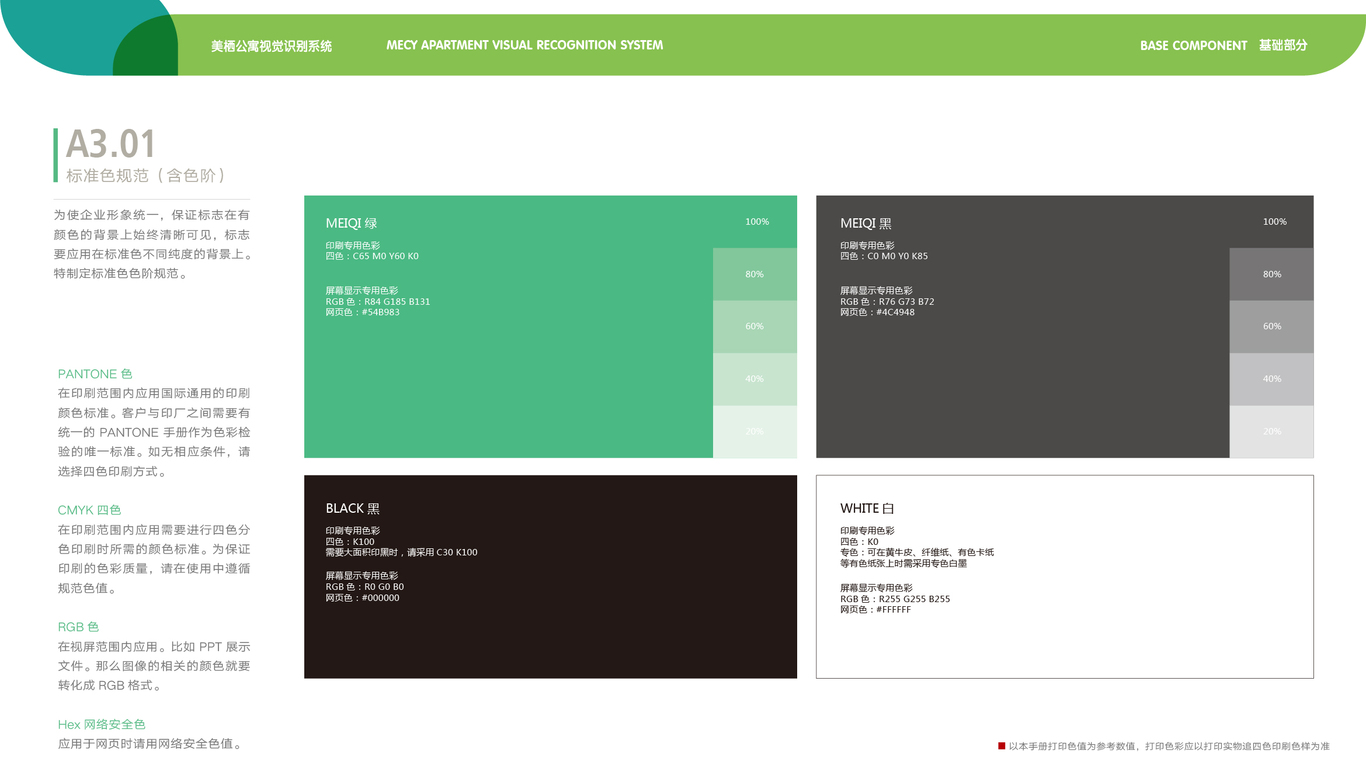The width and height of the screenshot is (1366, 768).
Task: Click the subtitle 标准色规范（含色阶）
Action: pos(146,176)
